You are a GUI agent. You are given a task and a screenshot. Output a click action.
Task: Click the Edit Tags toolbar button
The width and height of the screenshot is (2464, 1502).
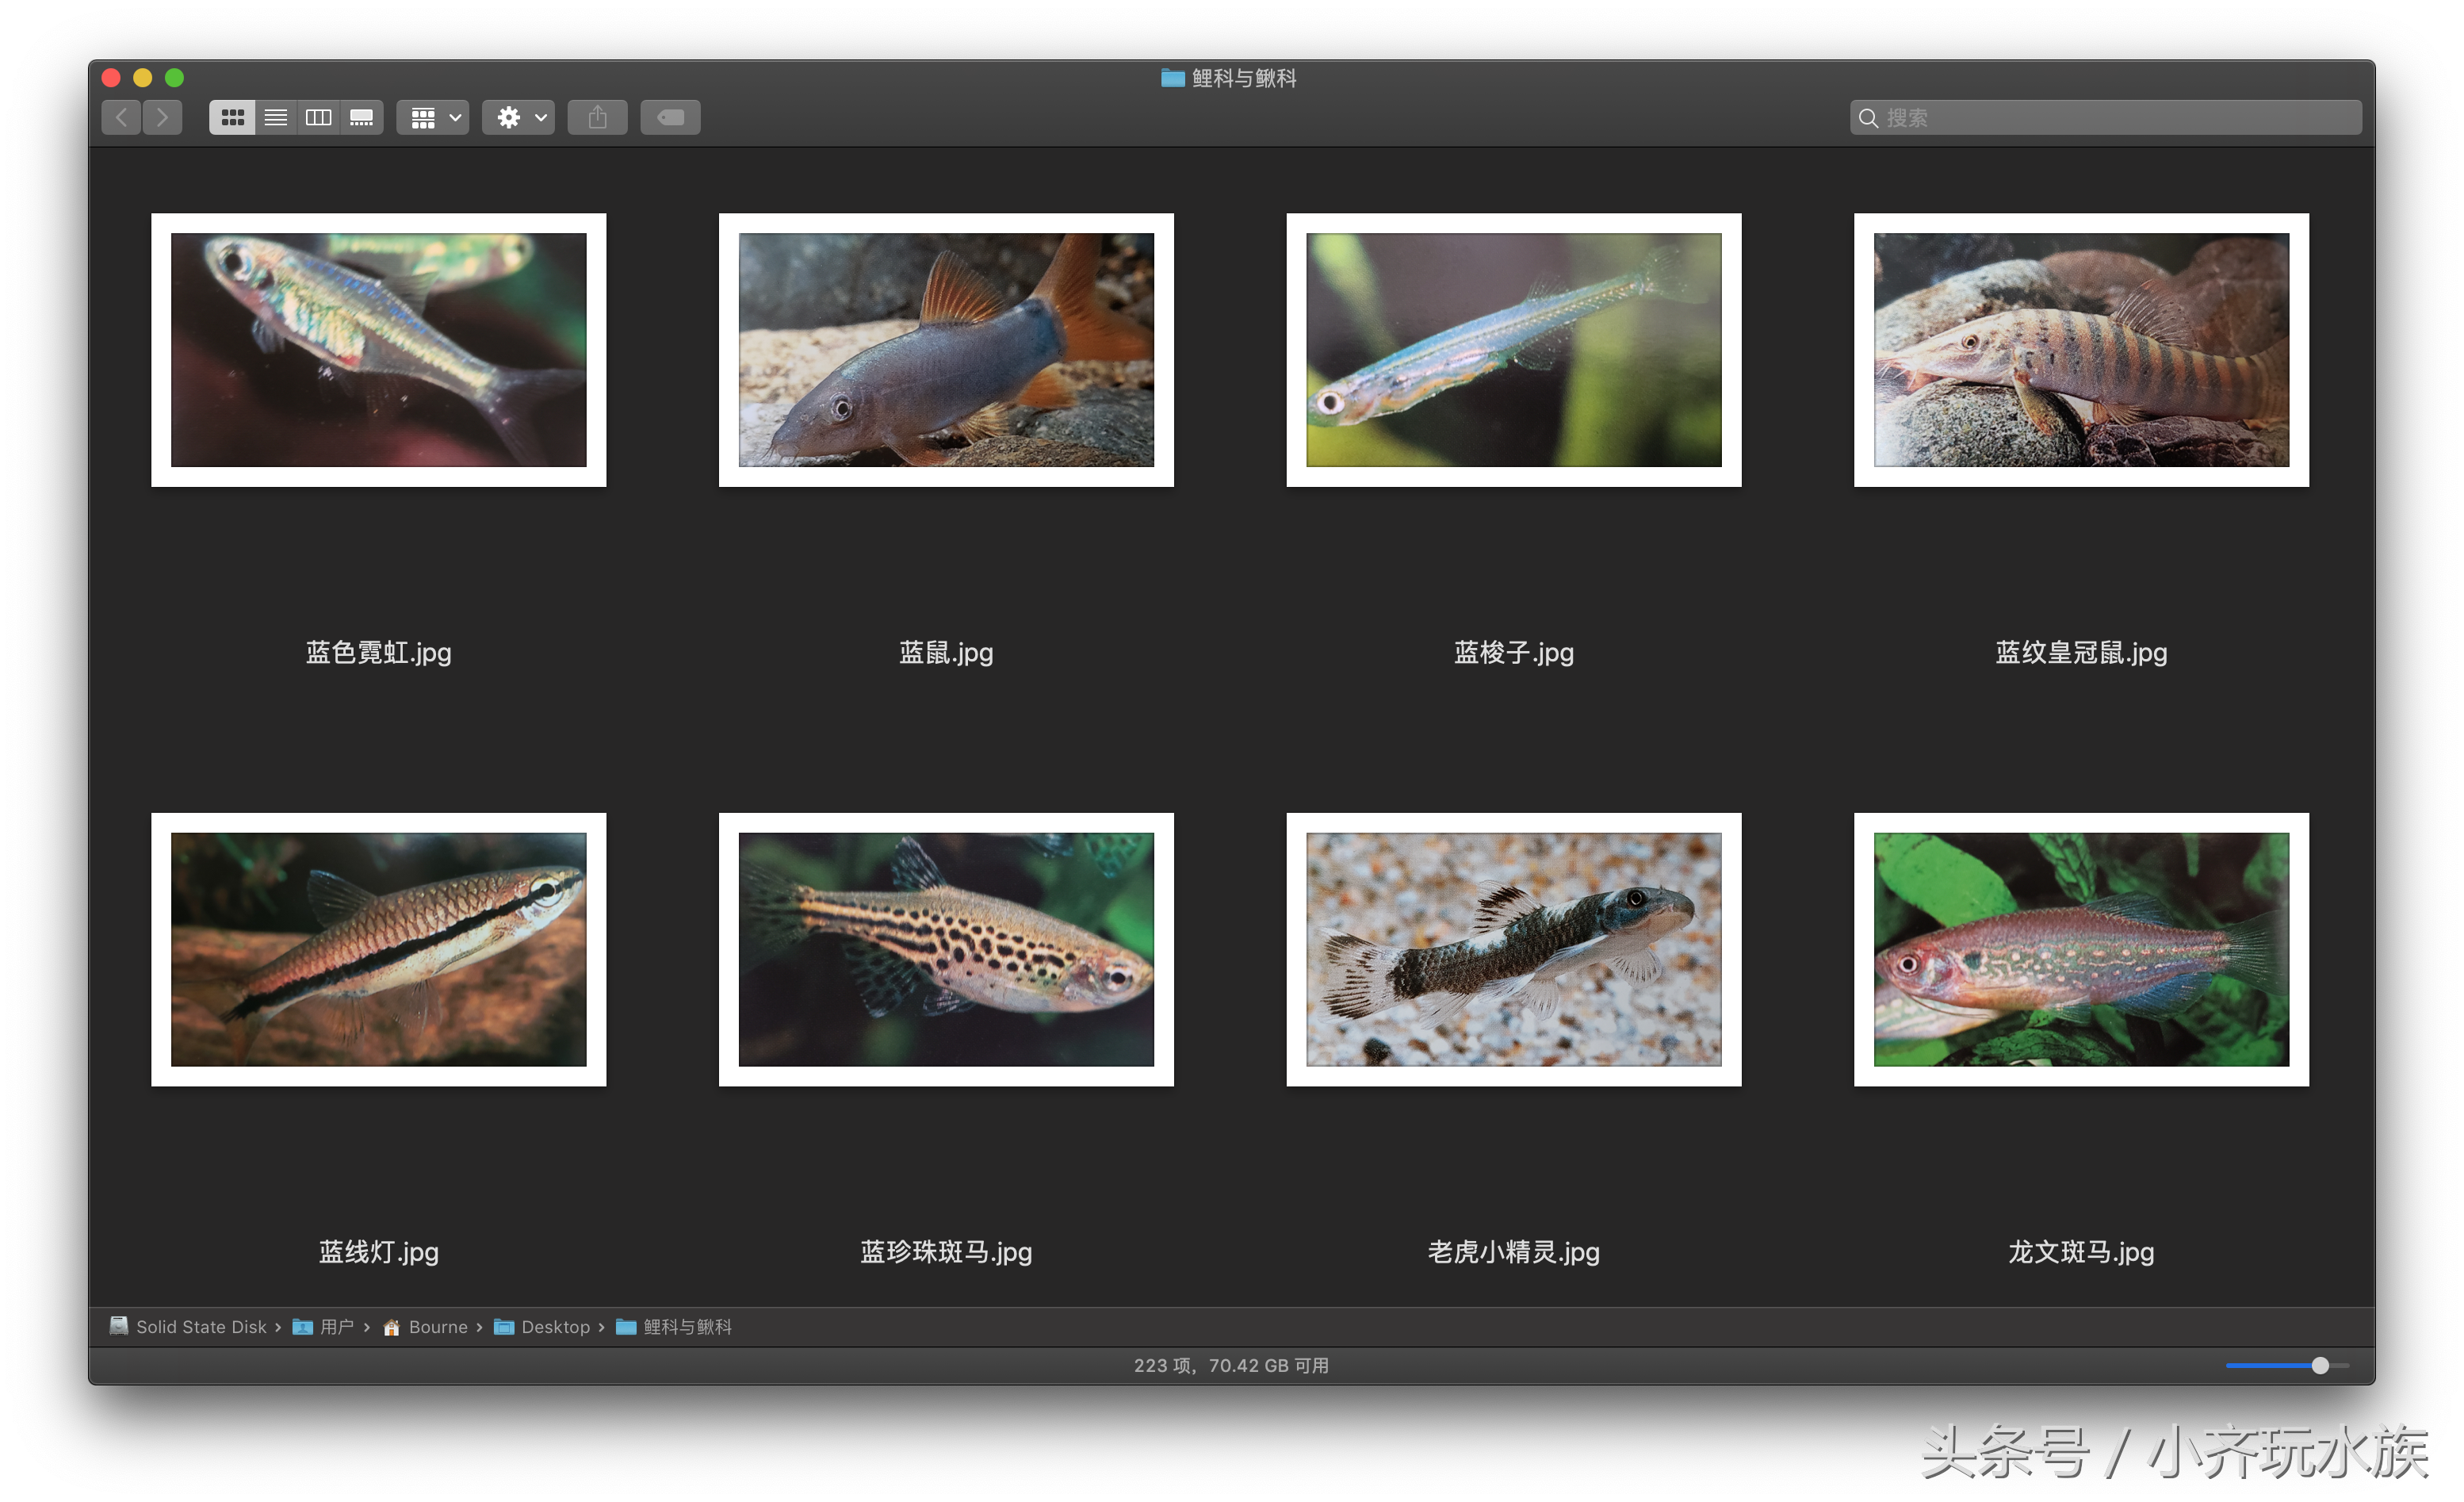670,118
